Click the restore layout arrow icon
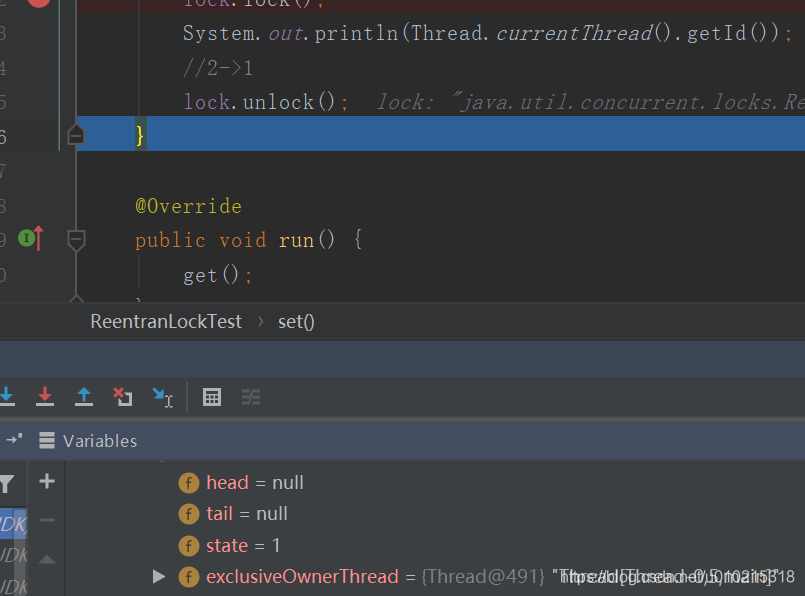The width and height of the screenshot is (805, 596). tap(14, 439)
